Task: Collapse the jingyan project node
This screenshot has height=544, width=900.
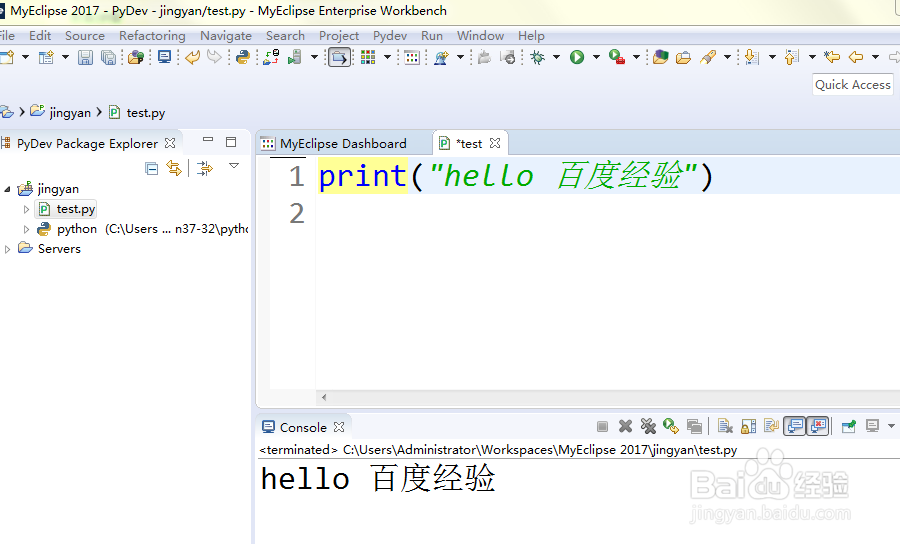Action: point(7,189)
